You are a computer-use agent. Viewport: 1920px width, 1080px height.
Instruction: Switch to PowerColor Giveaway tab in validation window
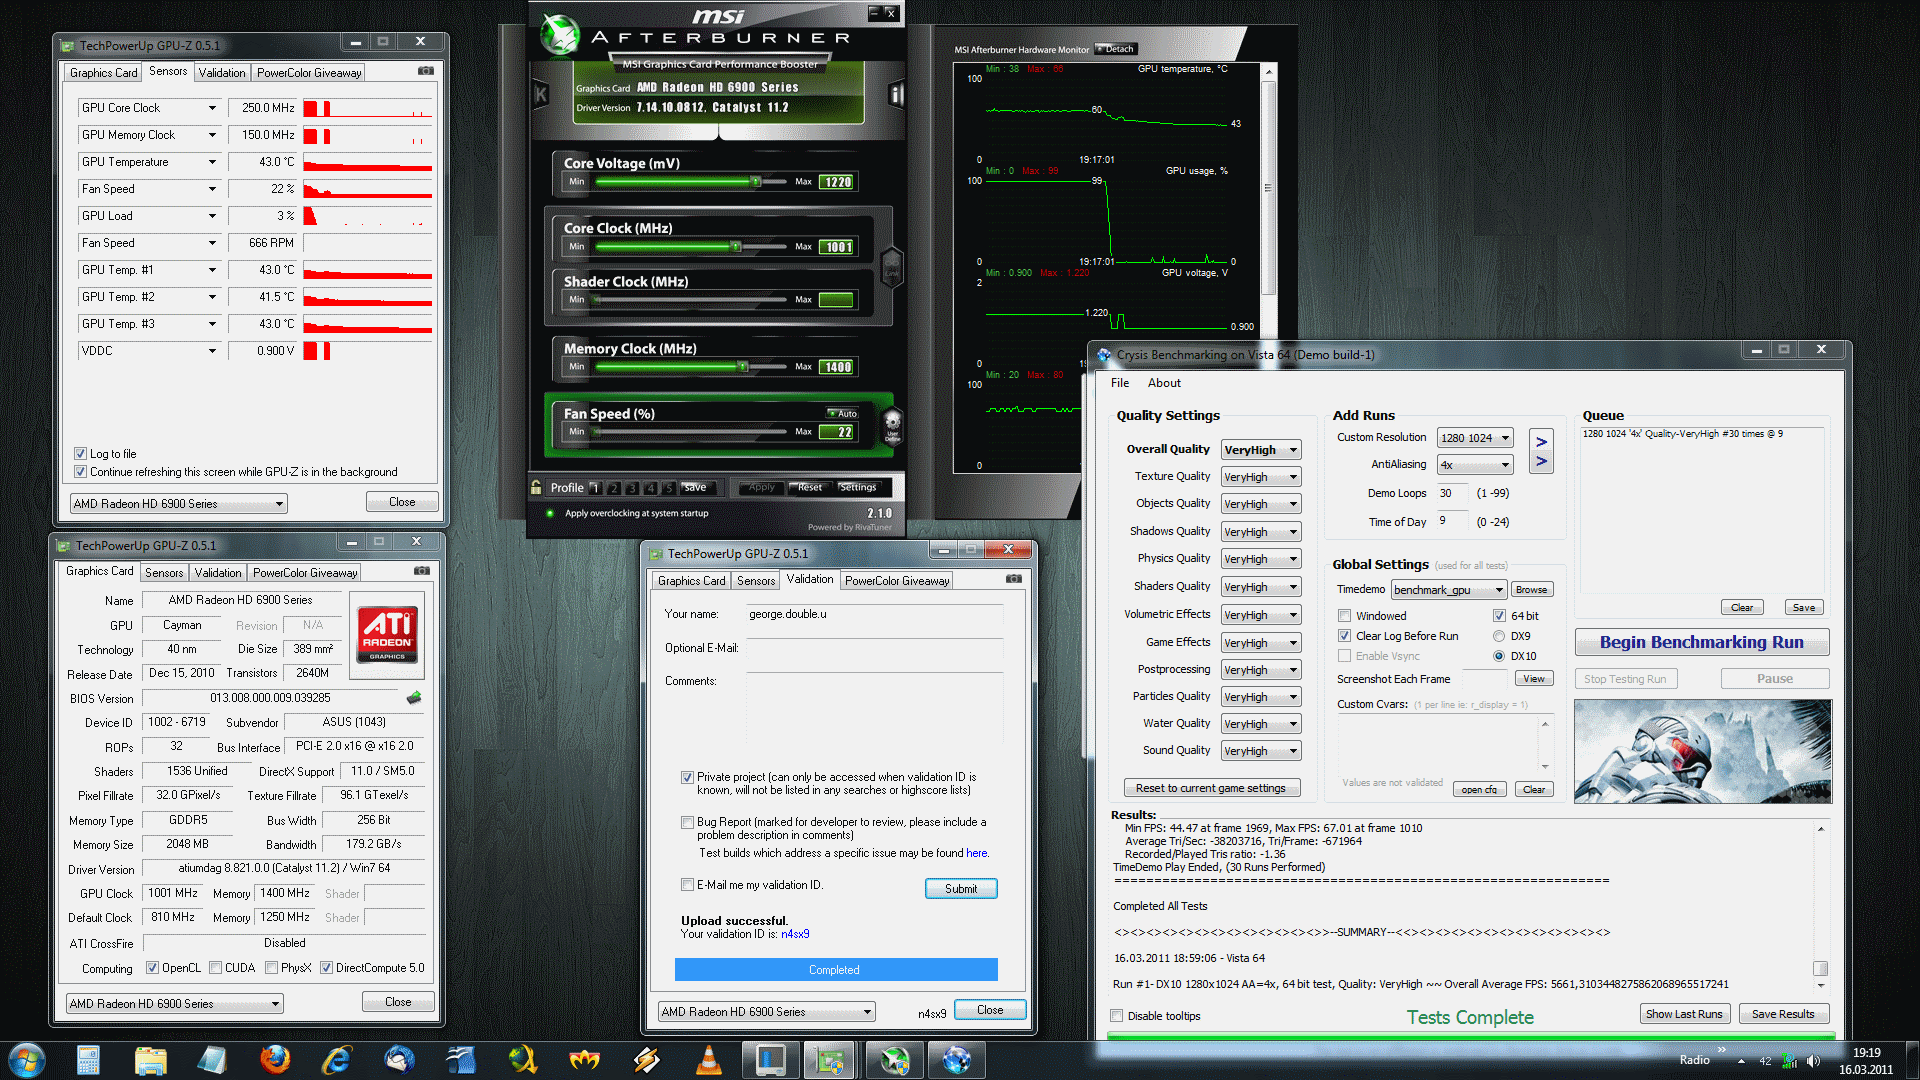pos(896,580)
